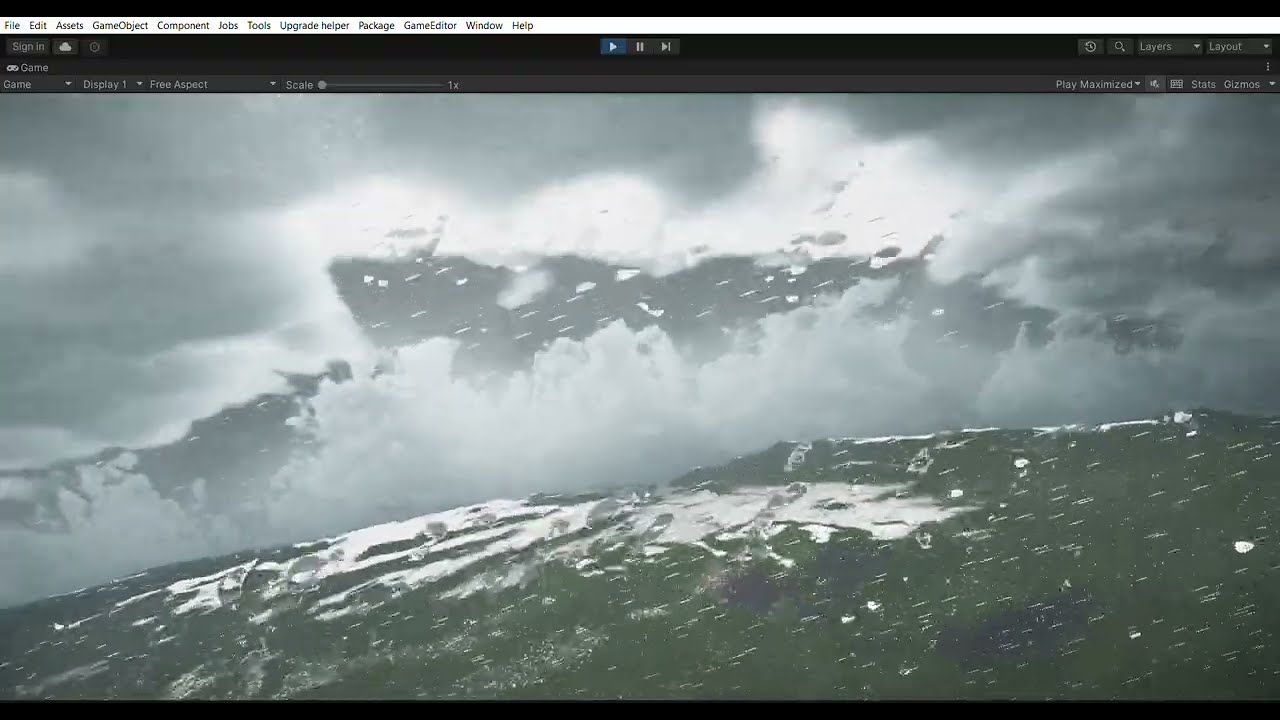Open Unity cloud services icon
The width and height of the screenshot is (1280, 720).
pos(66,47)
